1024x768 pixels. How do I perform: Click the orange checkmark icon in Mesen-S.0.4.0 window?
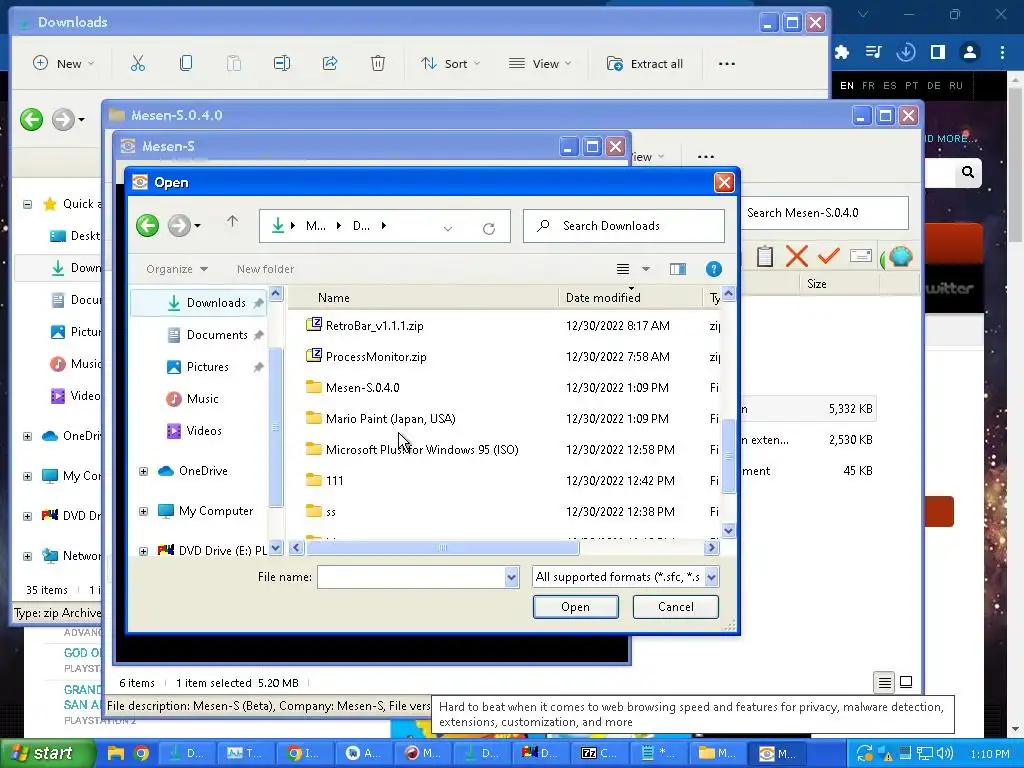(829, 255)
